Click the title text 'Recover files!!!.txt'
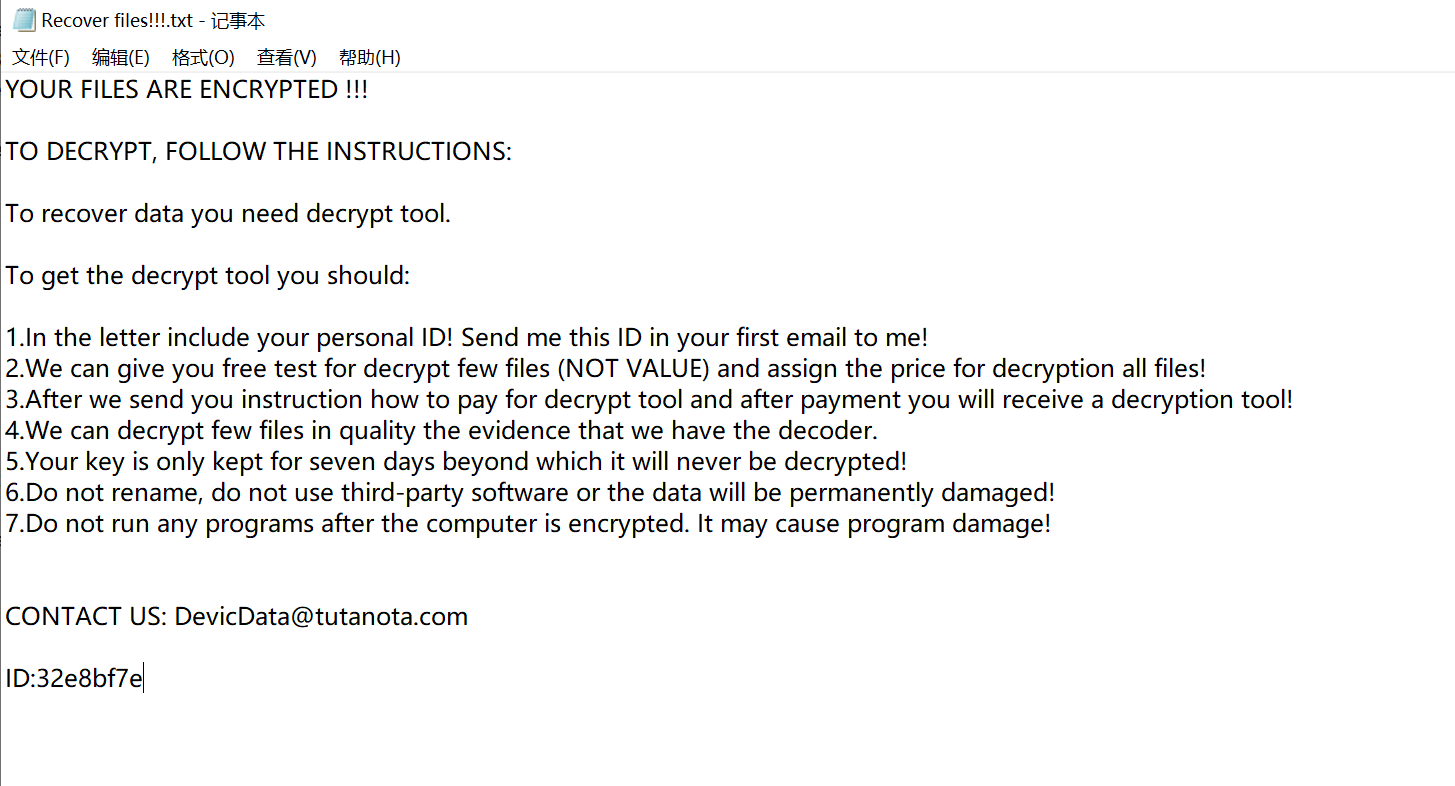The image size is (1455, 786). [x=117, y=21]
